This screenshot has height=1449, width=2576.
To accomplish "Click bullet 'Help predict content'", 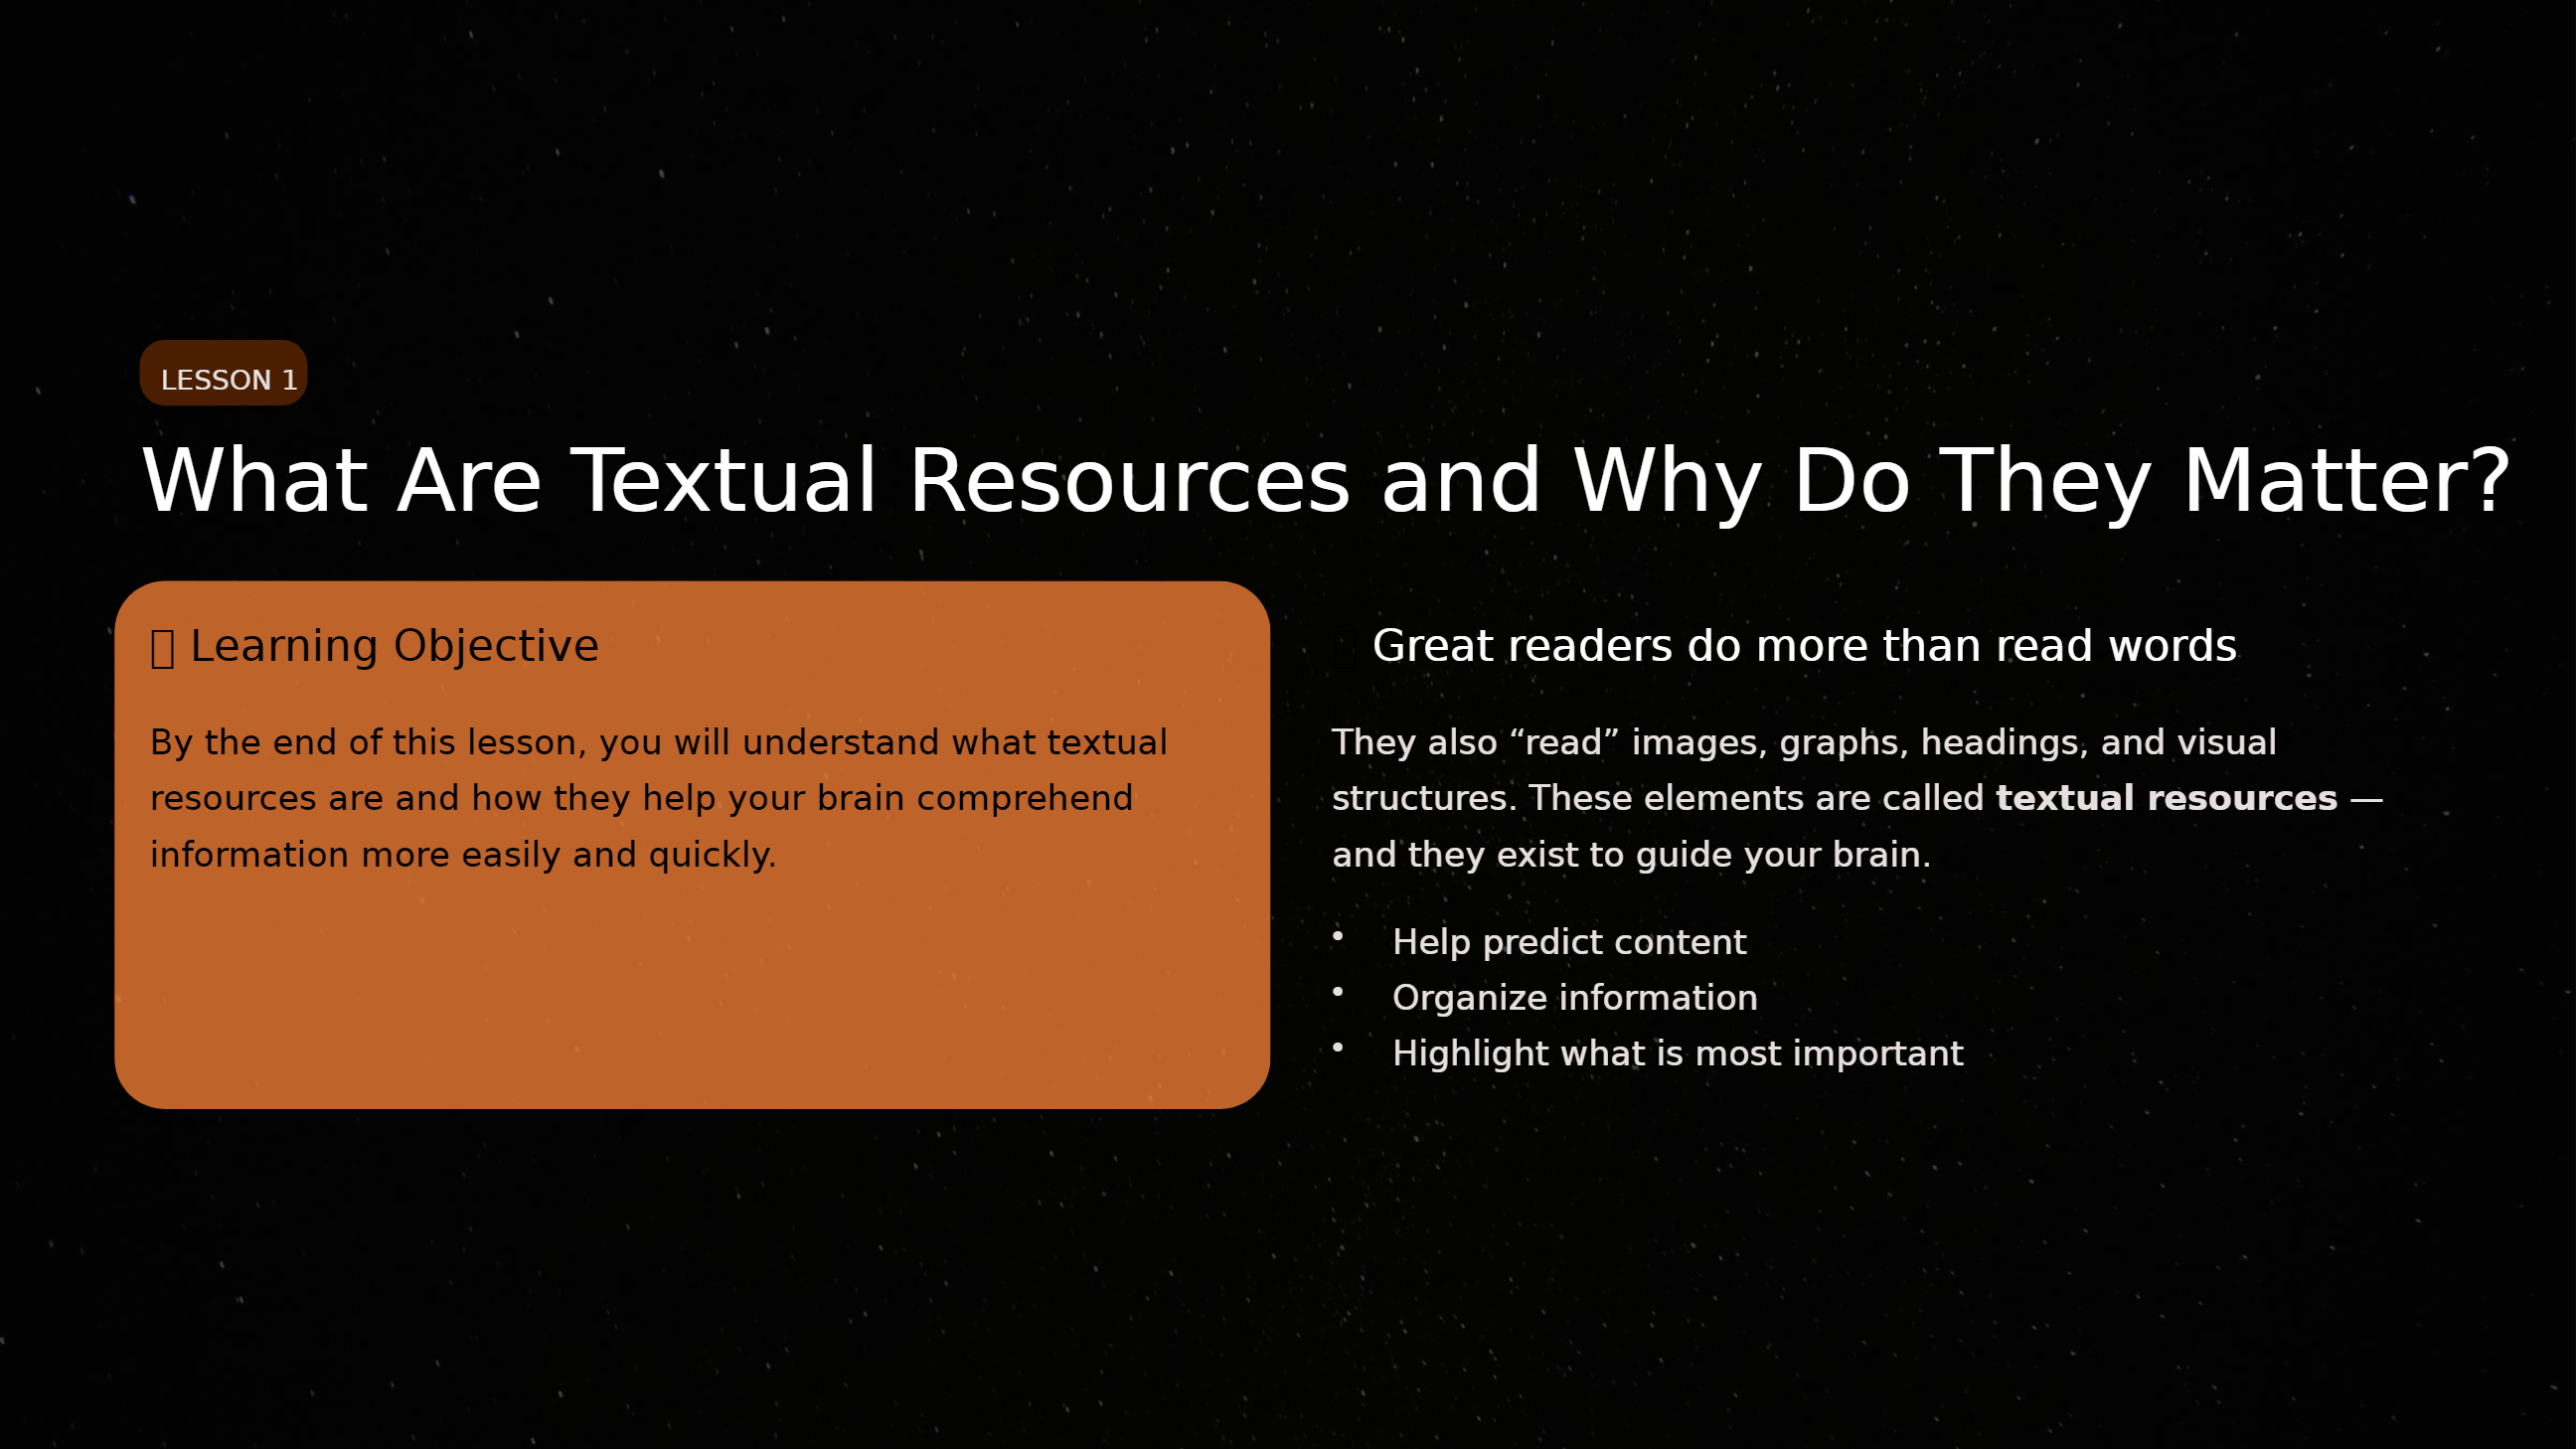I will click(1568, 942).
